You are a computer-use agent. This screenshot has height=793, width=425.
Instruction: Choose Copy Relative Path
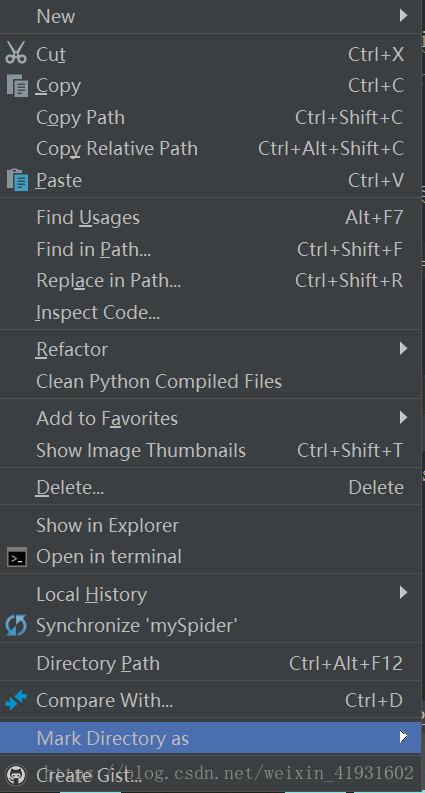210,149
